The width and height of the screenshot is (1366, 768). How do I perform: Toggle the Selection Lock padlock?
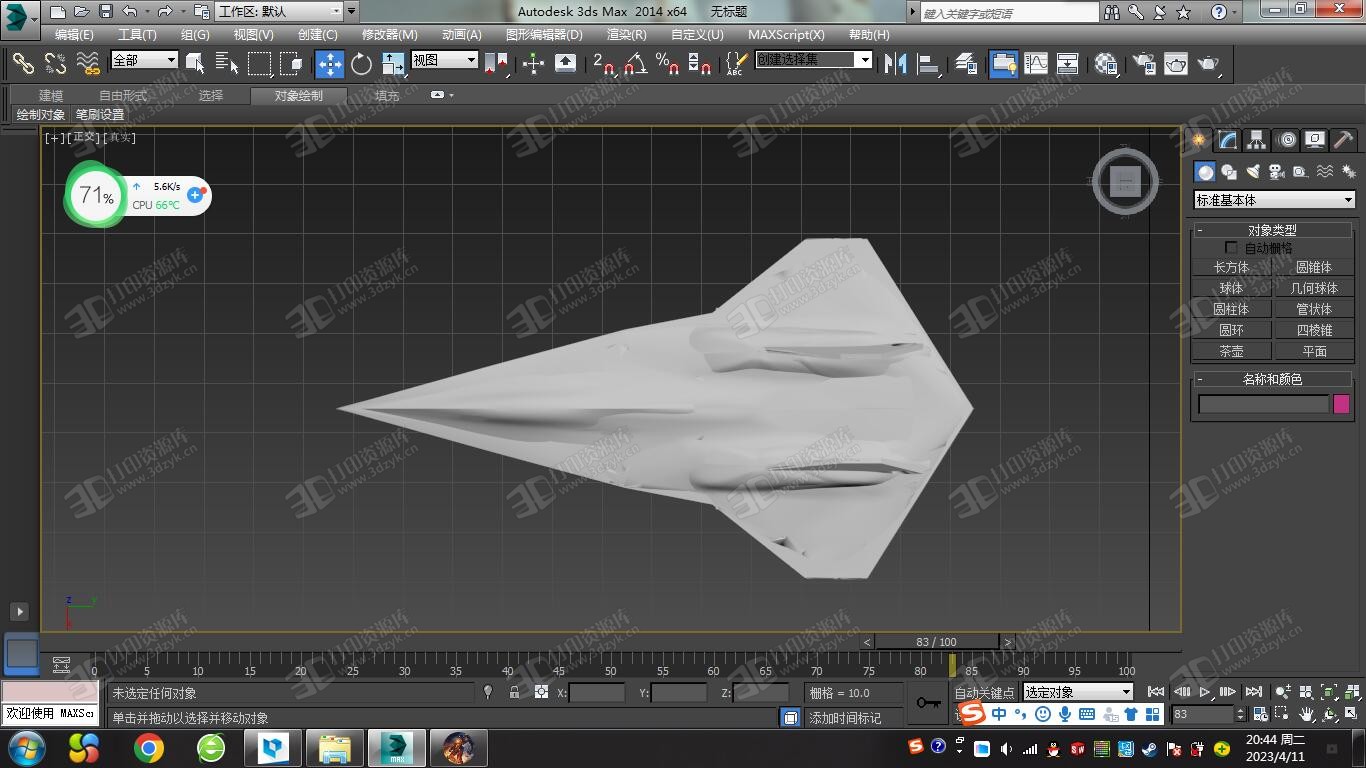click(x=514, y=692)
